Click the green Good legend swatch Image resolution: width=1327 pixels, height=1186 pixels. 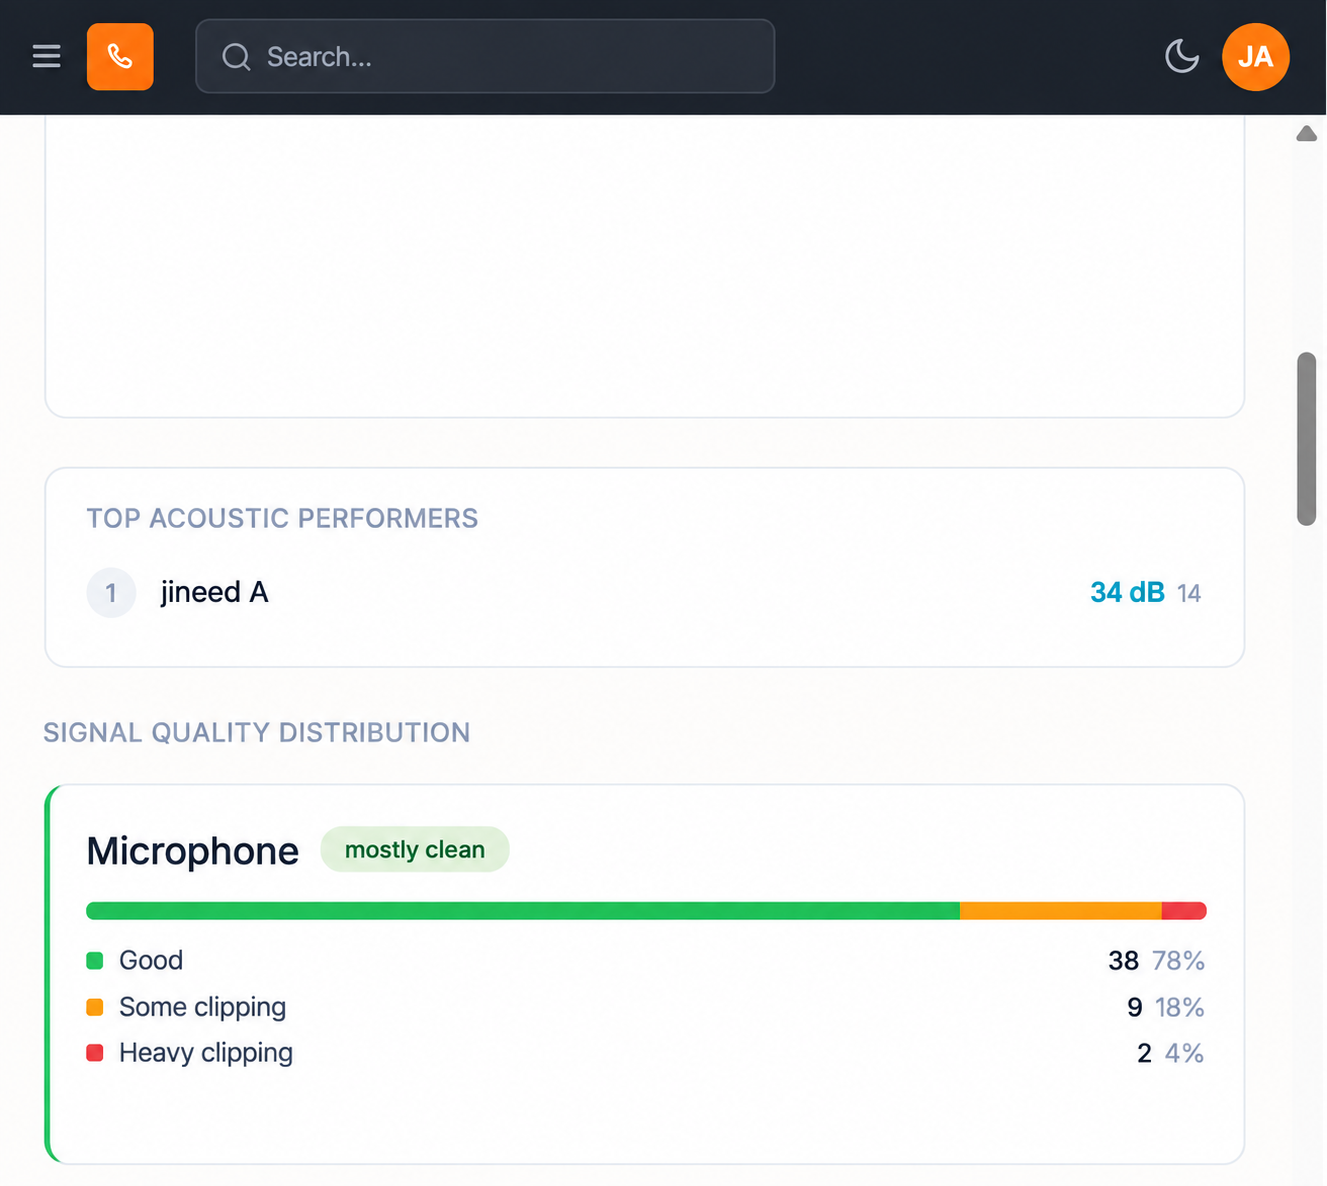(x=95, y=960)
